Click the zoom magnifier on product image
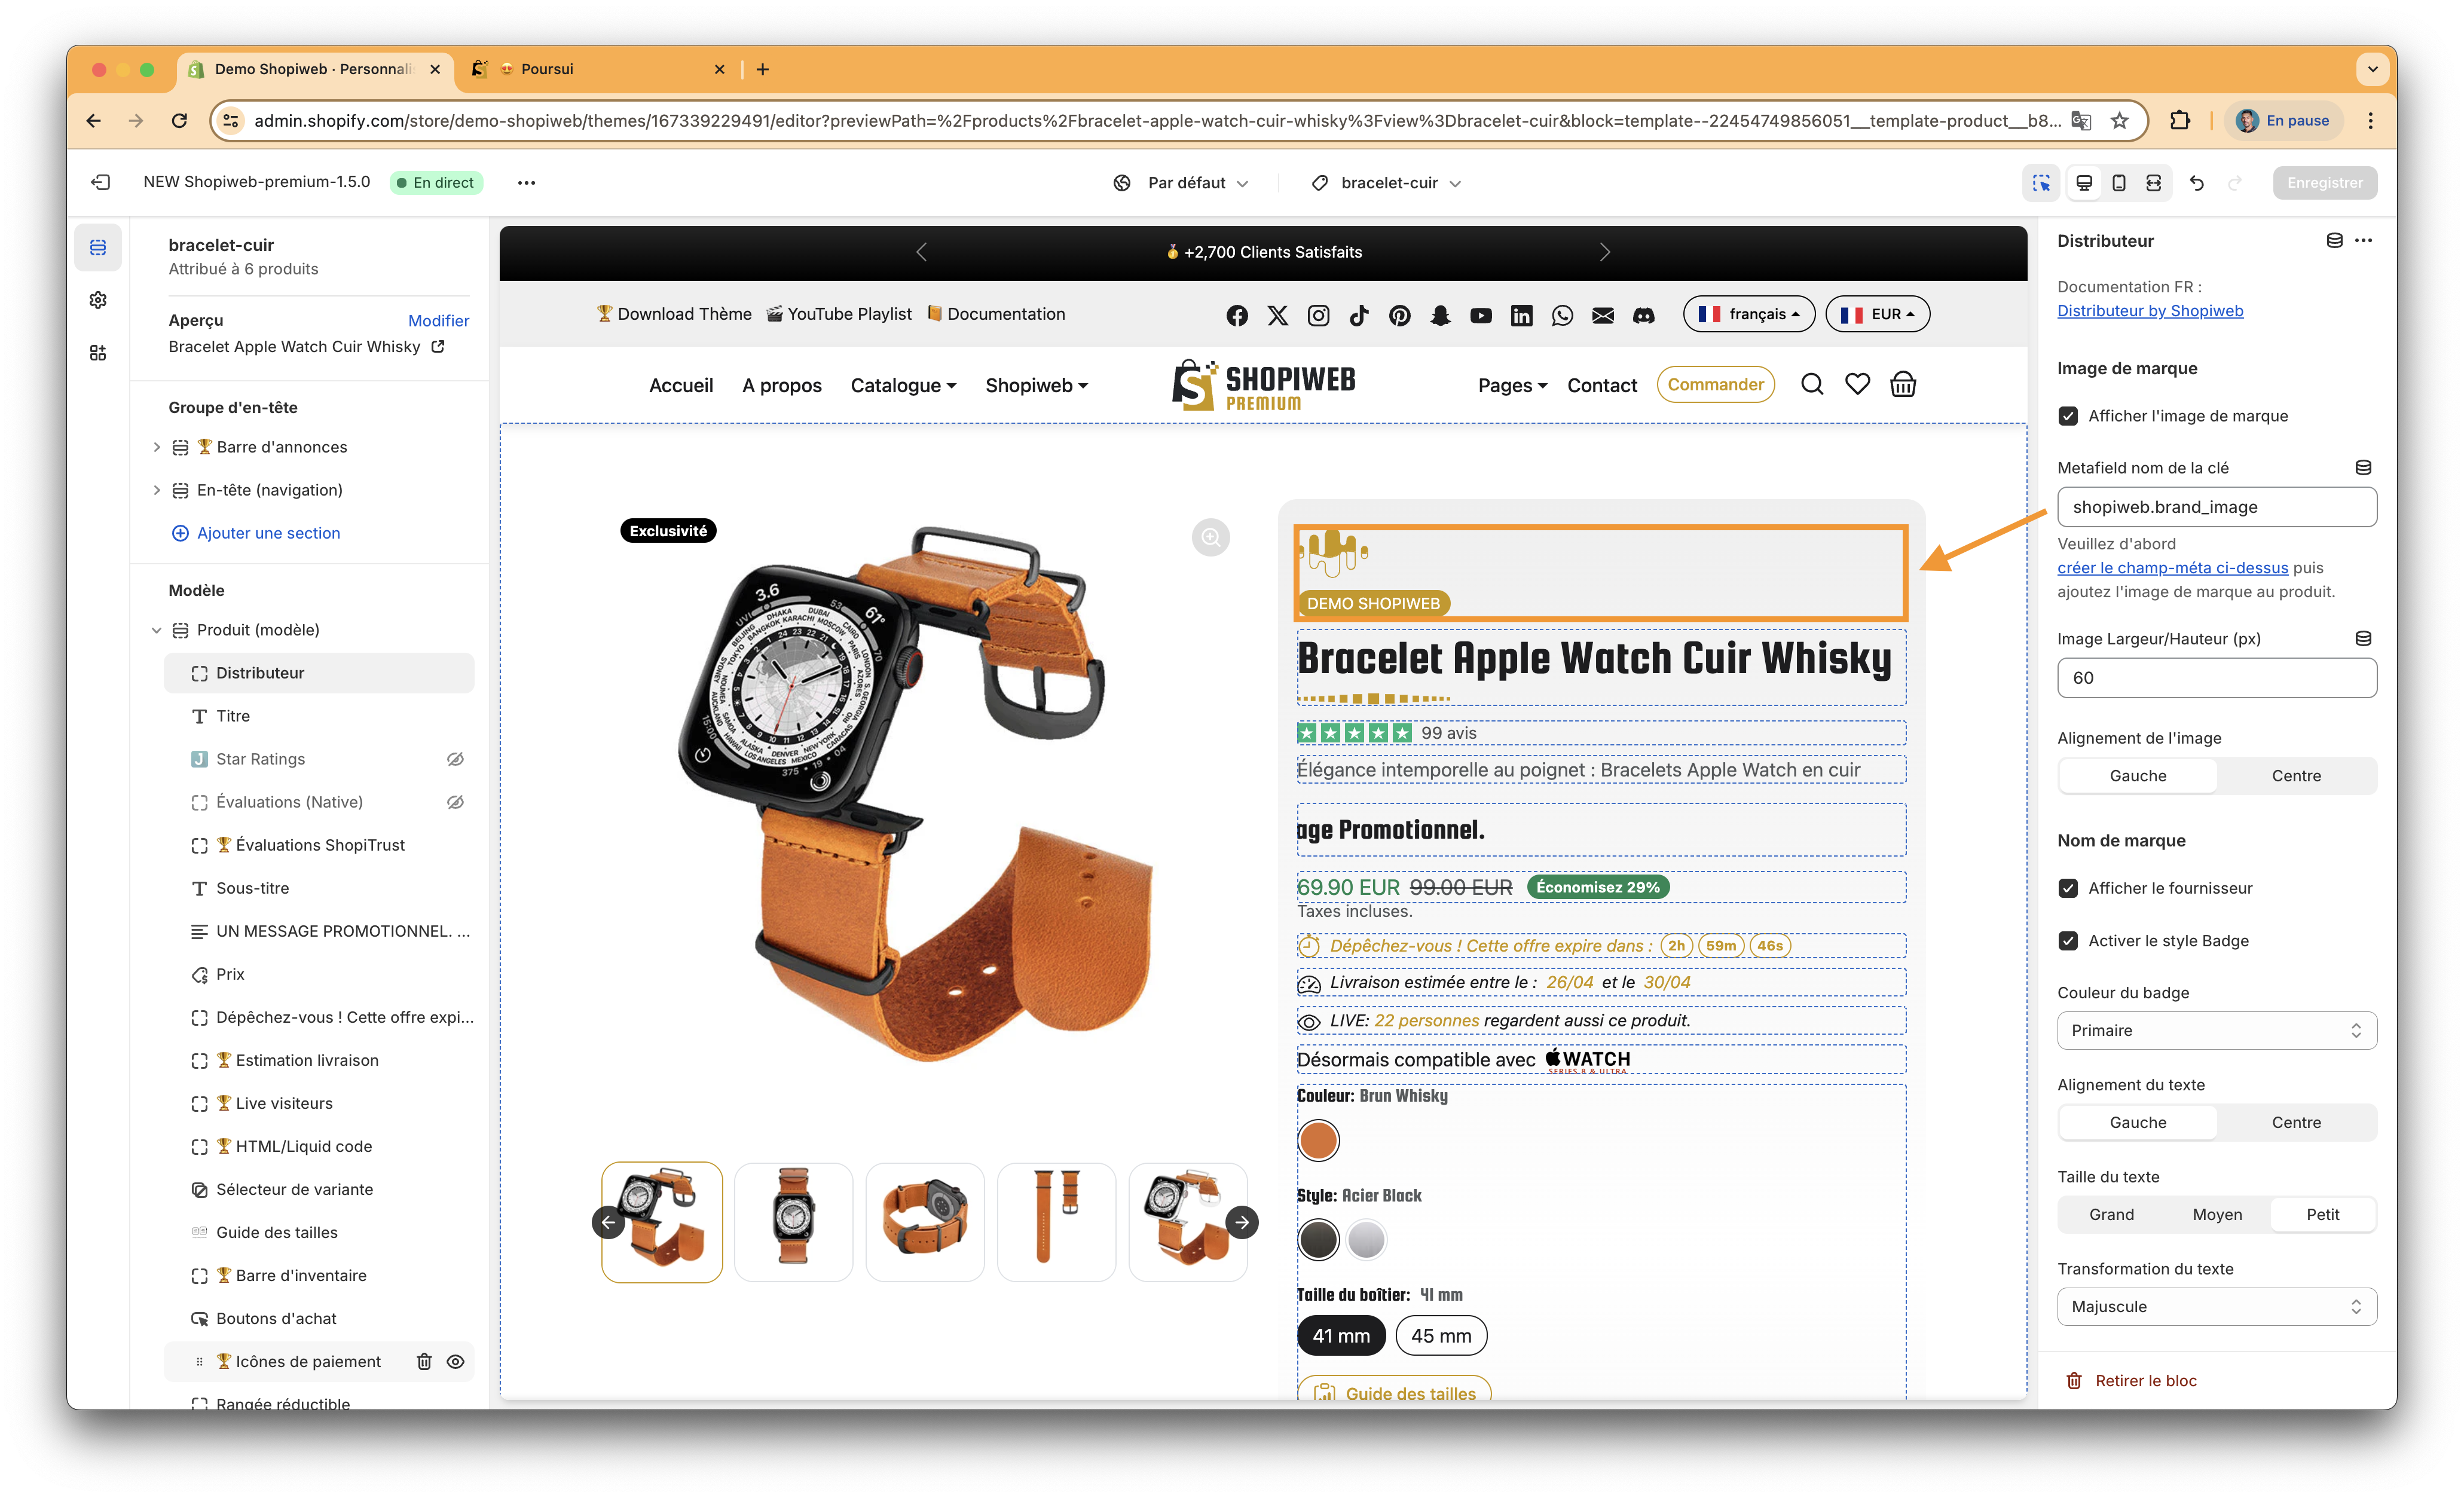Image resolution: width=2464 pixels, height=1498 pixels. [1210, 537]
